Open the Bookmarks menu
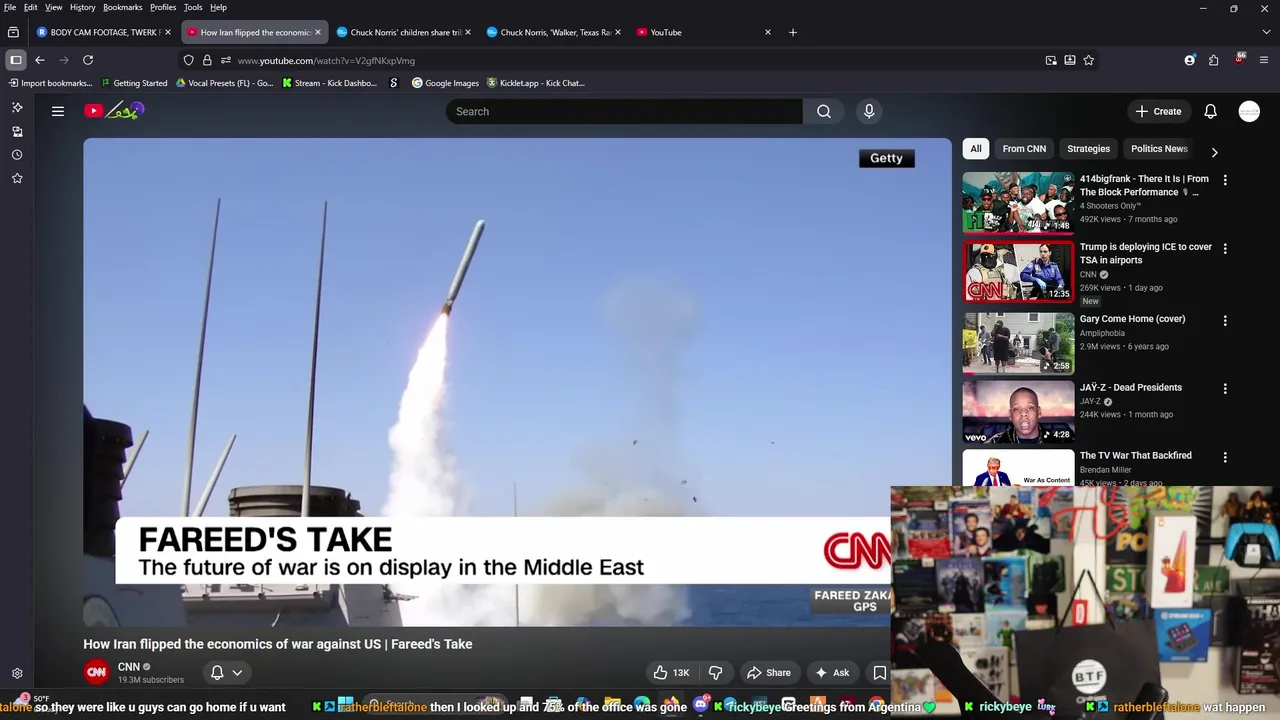 123,7
